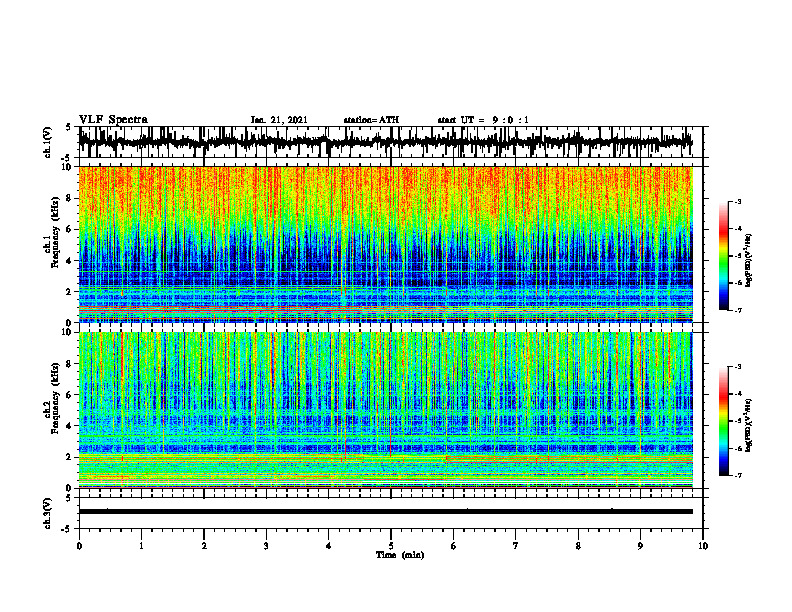Click the "start UT = 9 : 0 : 1" text
This screenshot has width=792, height=612.
(x=483, y=120)
